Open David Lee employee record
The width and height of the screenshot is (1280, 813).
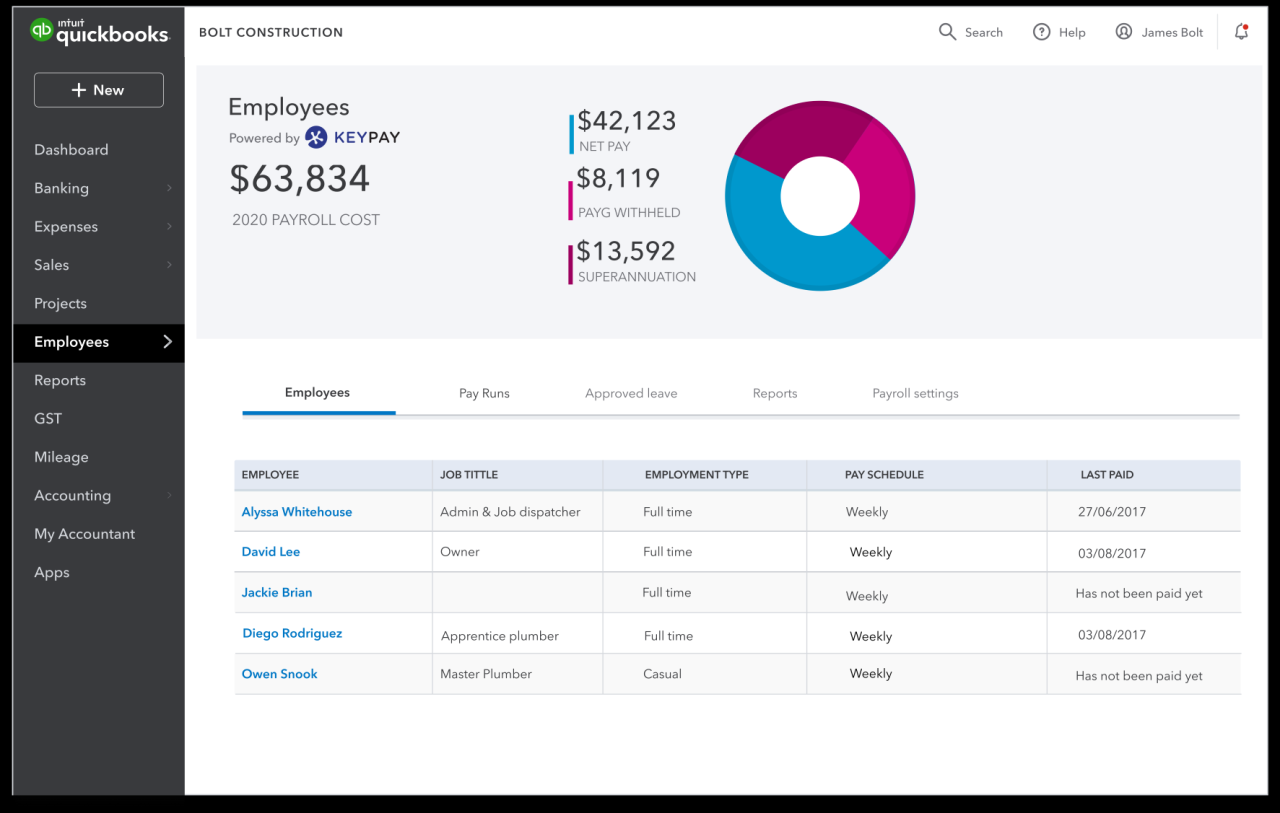pyautogui.click(x=271, y=552)
